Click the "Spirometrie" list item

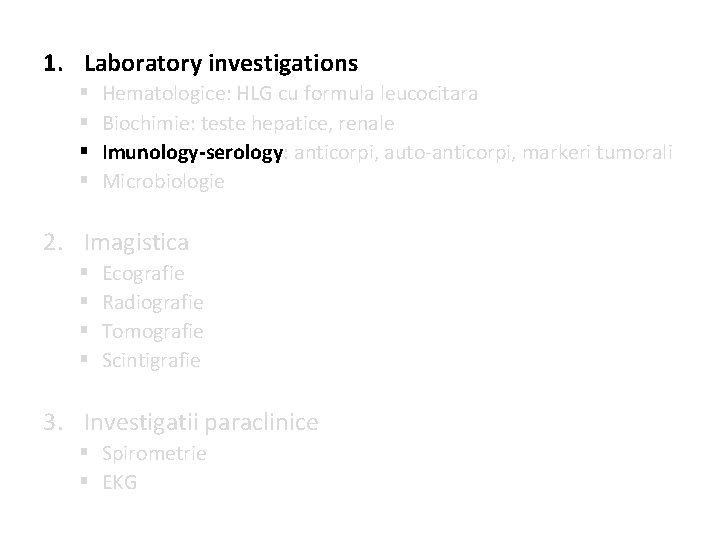point(154,453)
